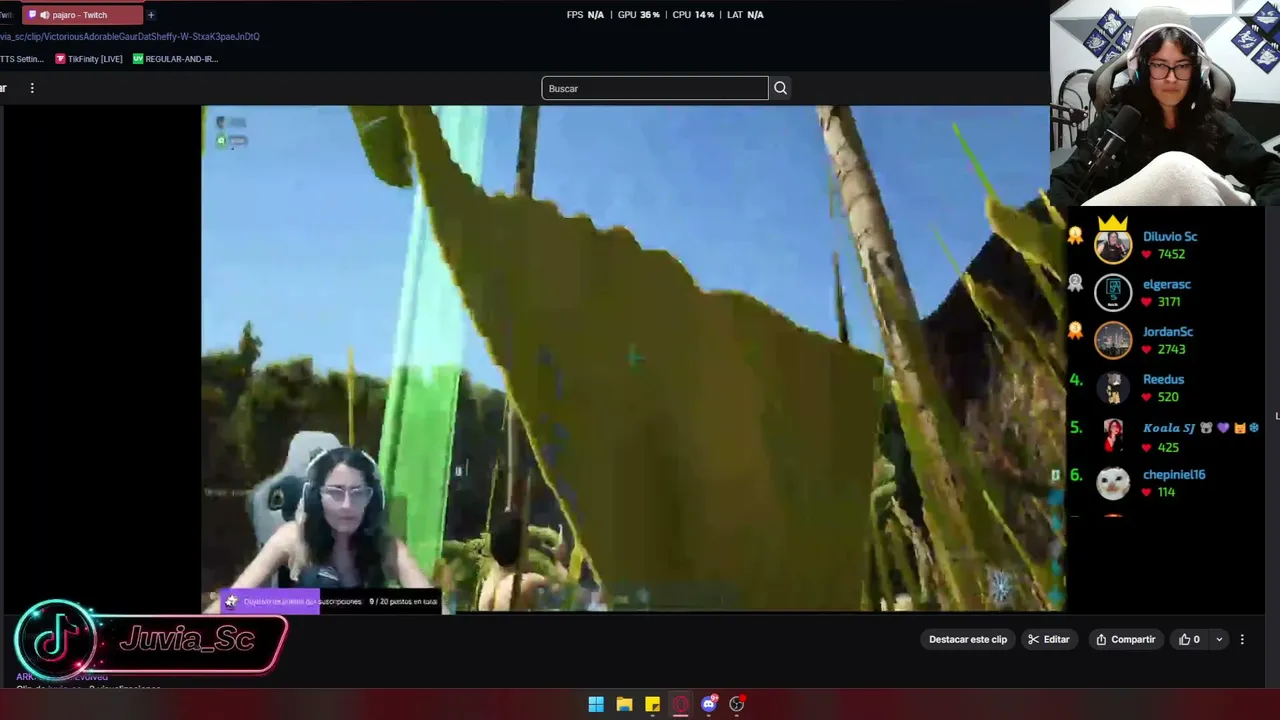Click the Compartir share button

pos(1125,639)
